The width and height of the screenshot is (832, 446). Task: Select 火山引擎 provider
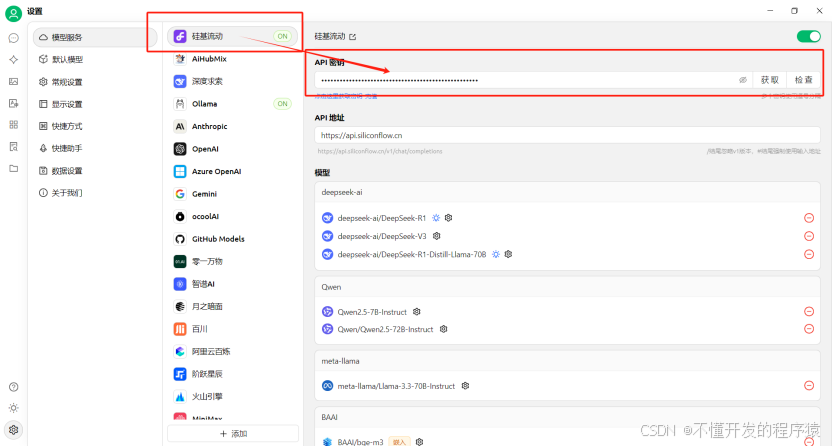tap(232, 397)
